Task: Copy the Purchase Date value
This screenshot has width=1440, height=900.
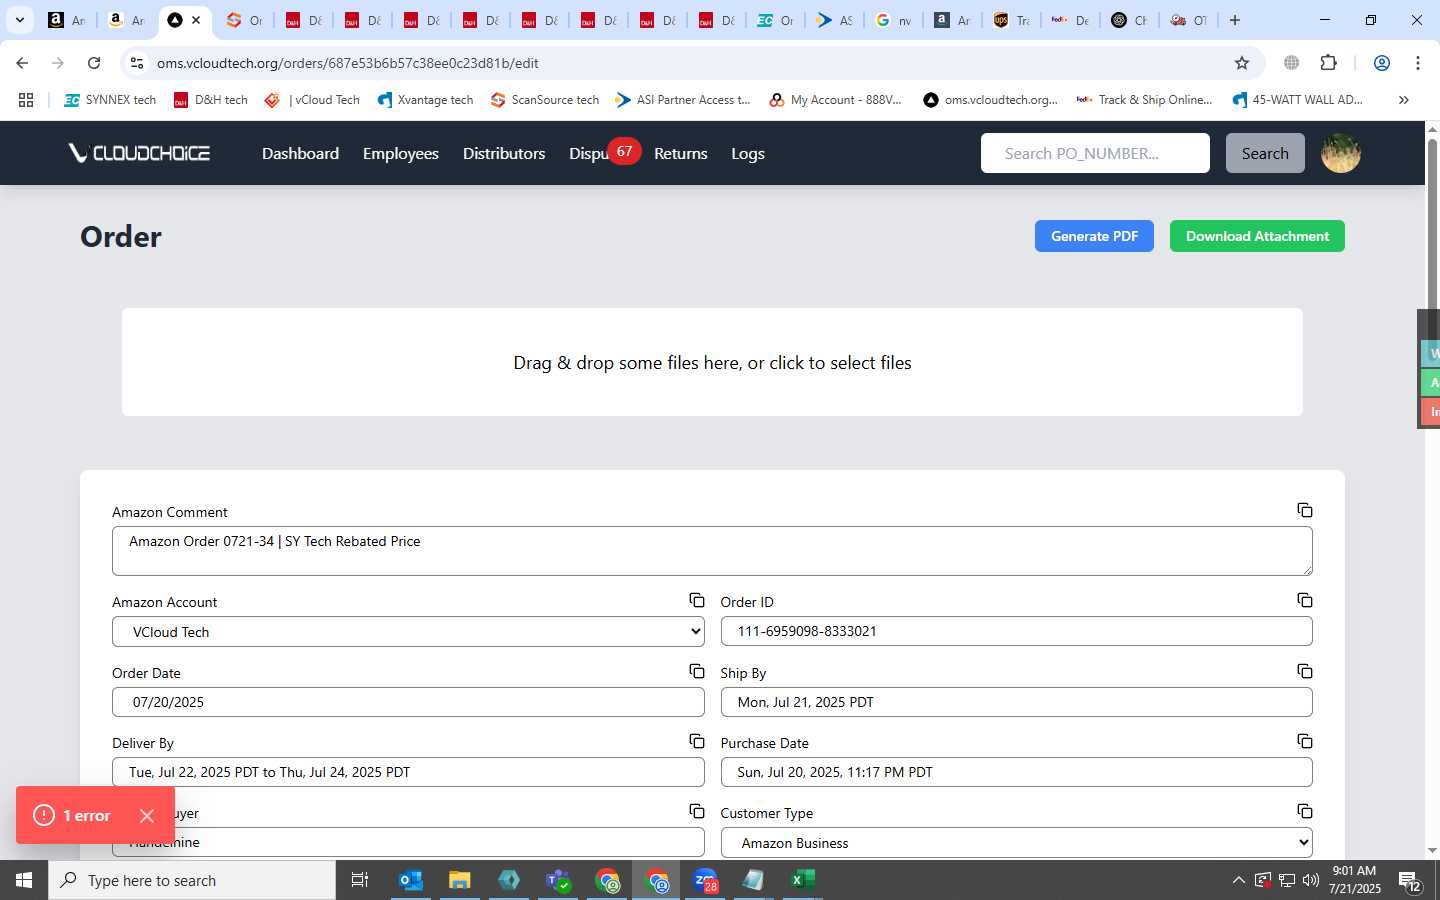Action: coord(1305,741)
